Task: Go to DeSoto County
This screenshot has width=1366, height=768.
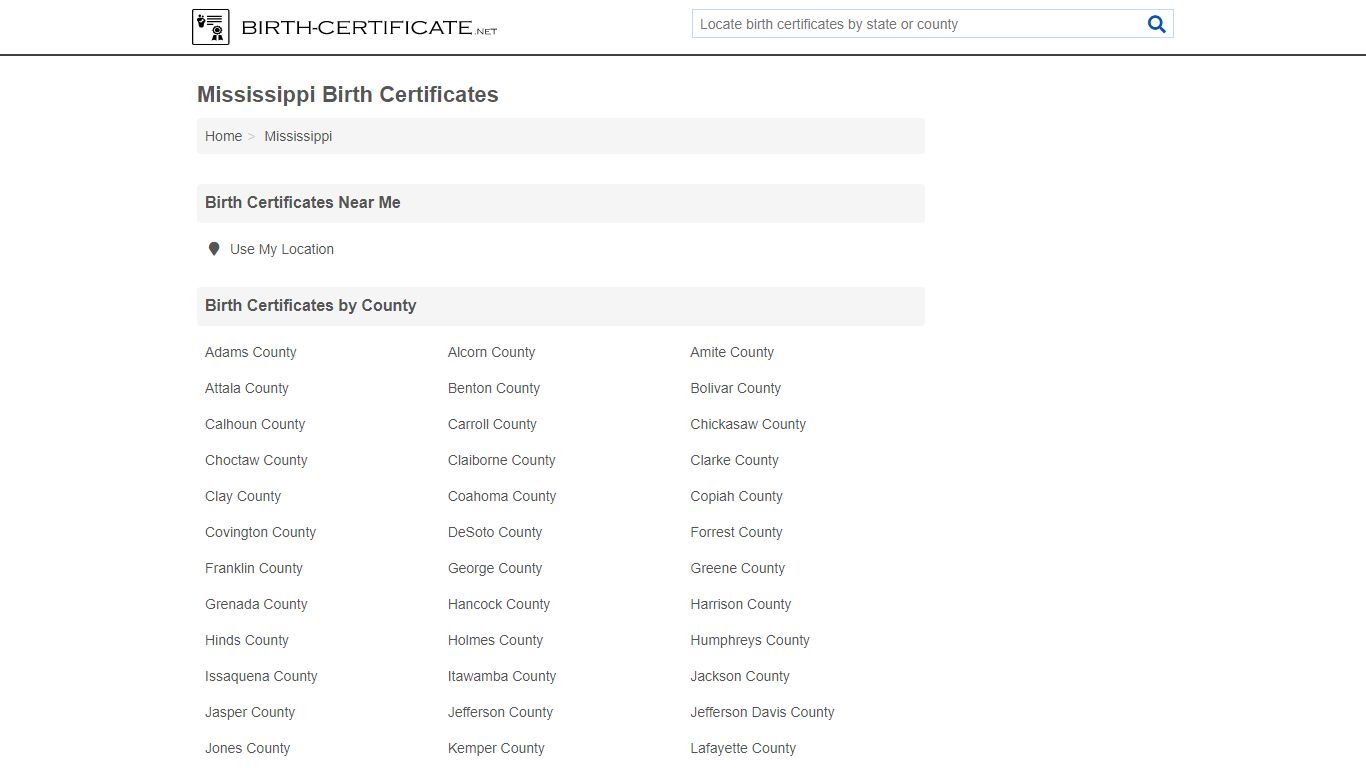Action: (x=495, y=532)
